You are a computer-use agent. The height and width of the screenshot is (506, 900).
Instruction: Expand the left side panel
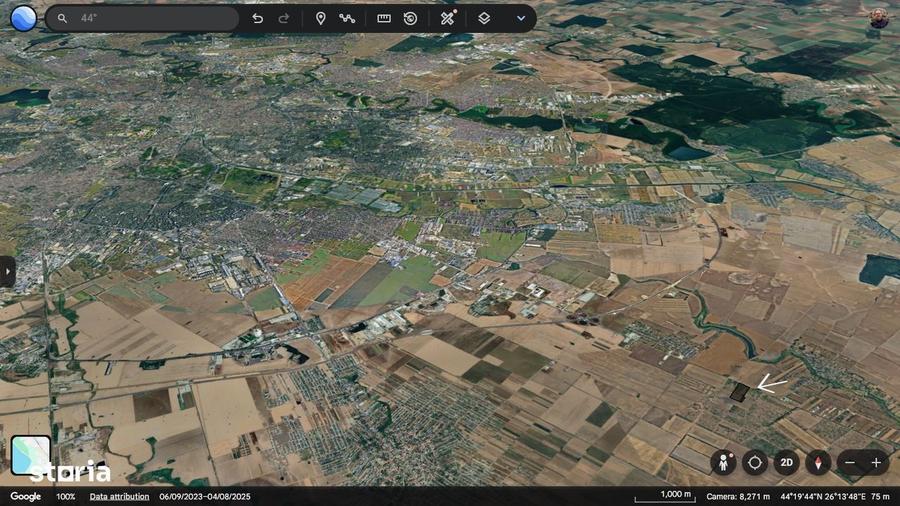pos(7,271)
